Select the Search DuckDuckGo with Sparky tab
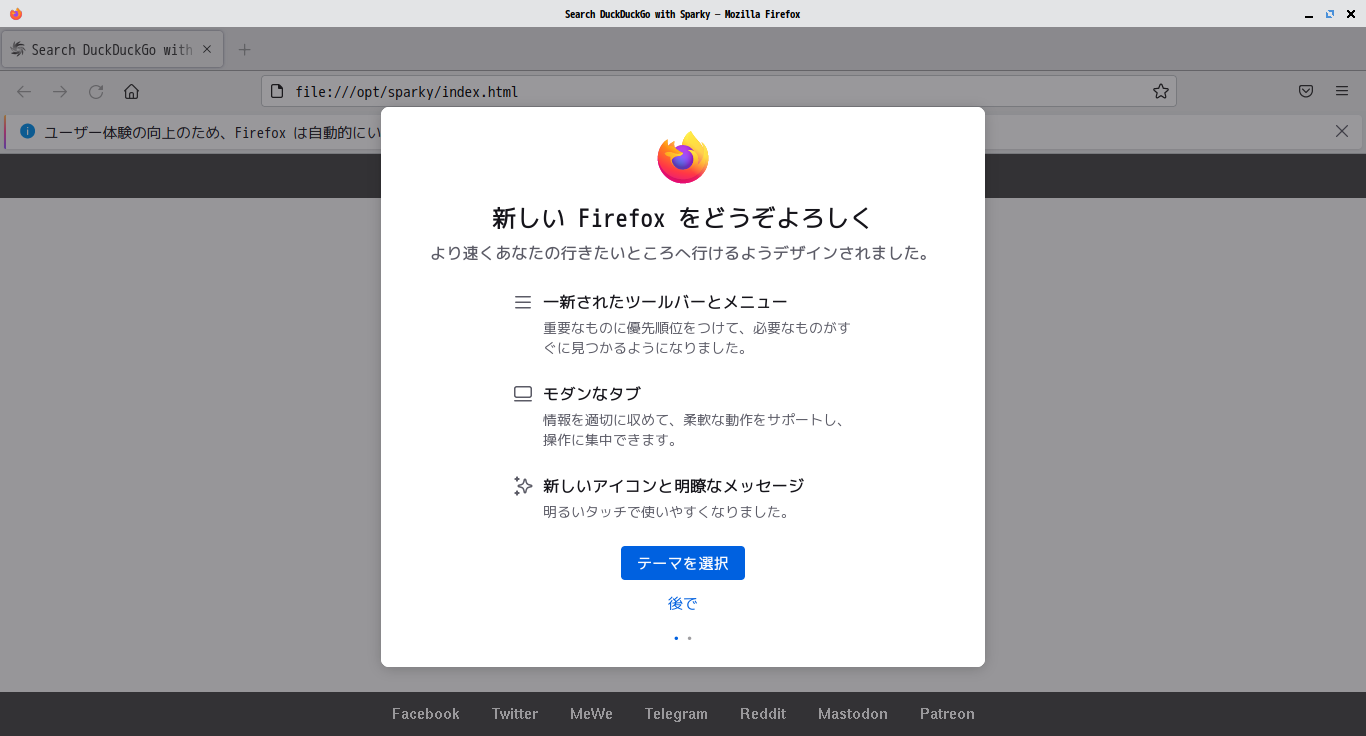Viewport: 1366px width, 736px height. (112, 50)
